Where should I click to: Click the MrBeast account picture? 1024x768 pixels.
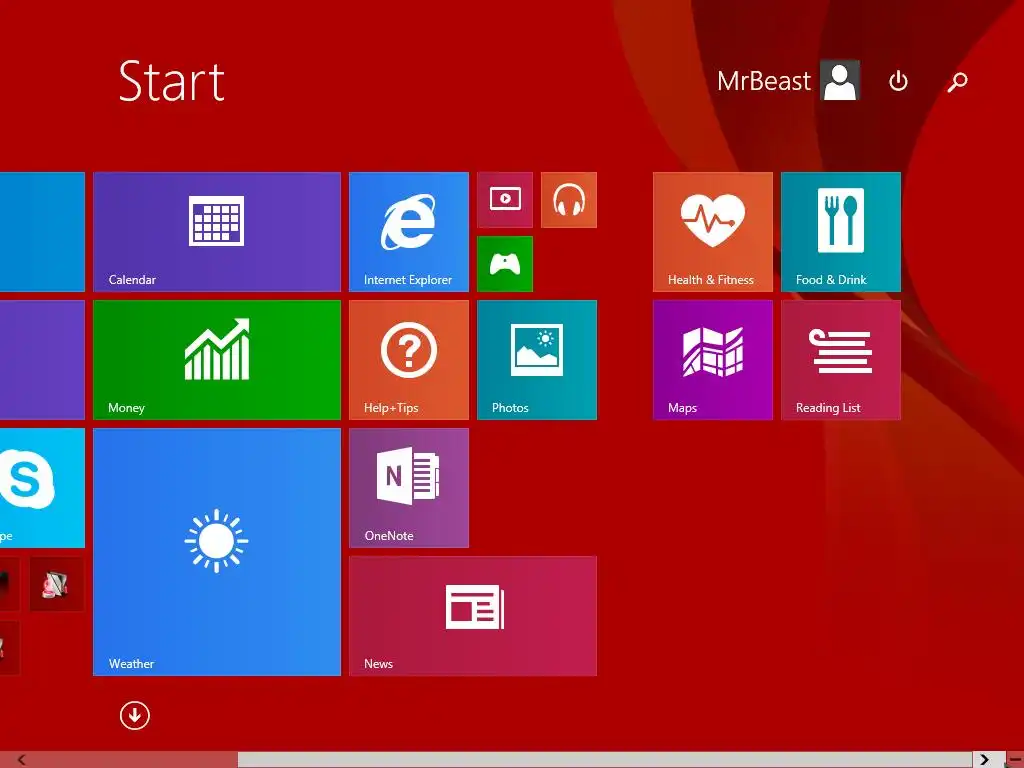click(840, 81)
